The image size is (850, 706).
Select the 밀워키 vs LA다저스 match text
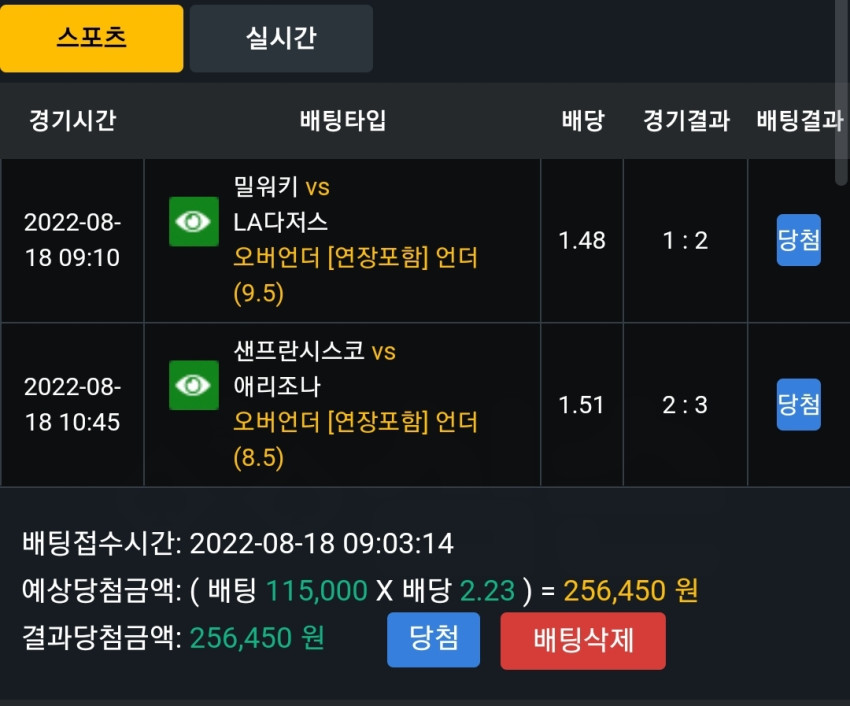[281, 204]
